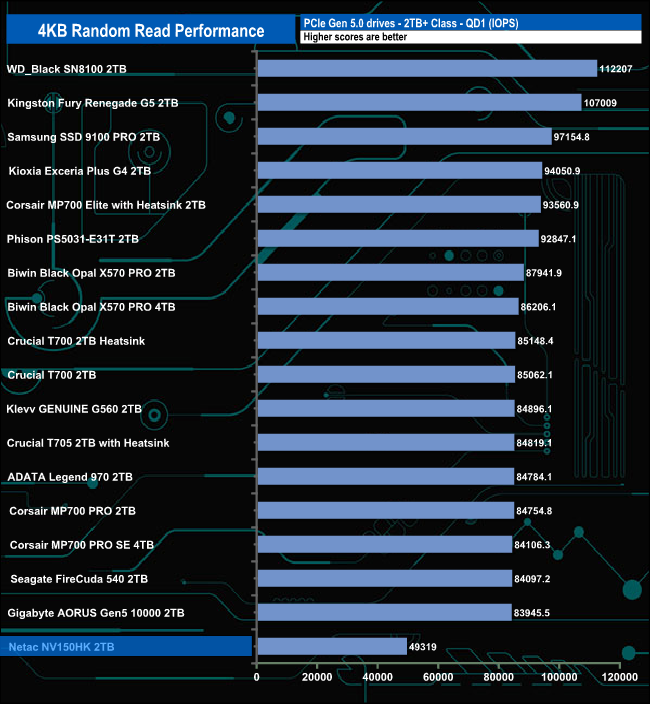Click the 84896.1 score value
Image resolution: width=650 pixels, height=704 pixels.
534,409
